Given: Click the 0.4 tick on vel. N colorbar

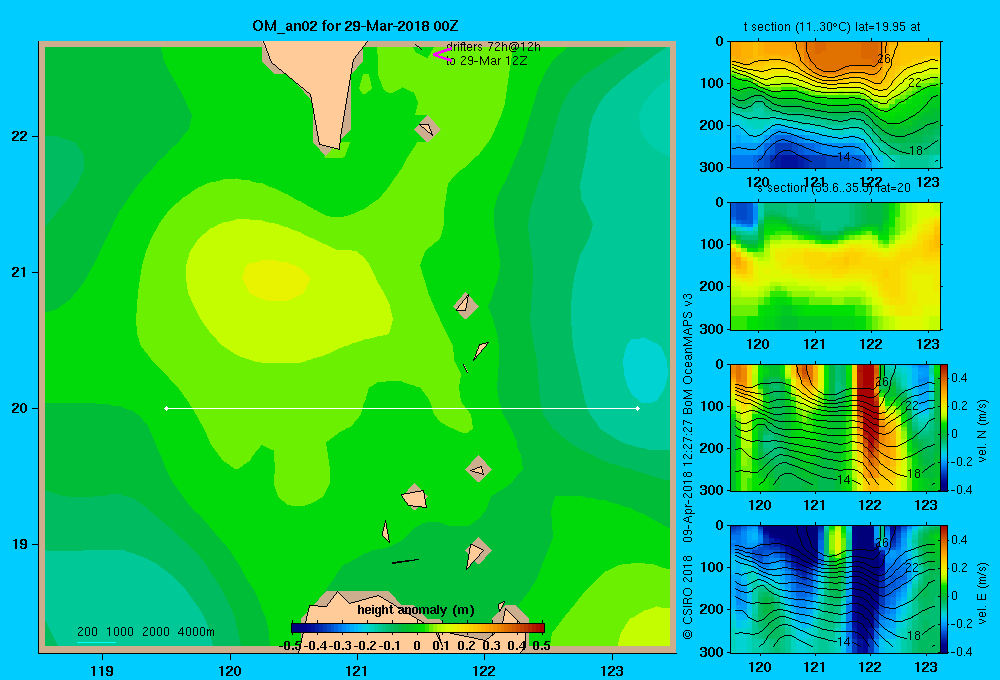Looking at the screenshot, I should (959, 378).
